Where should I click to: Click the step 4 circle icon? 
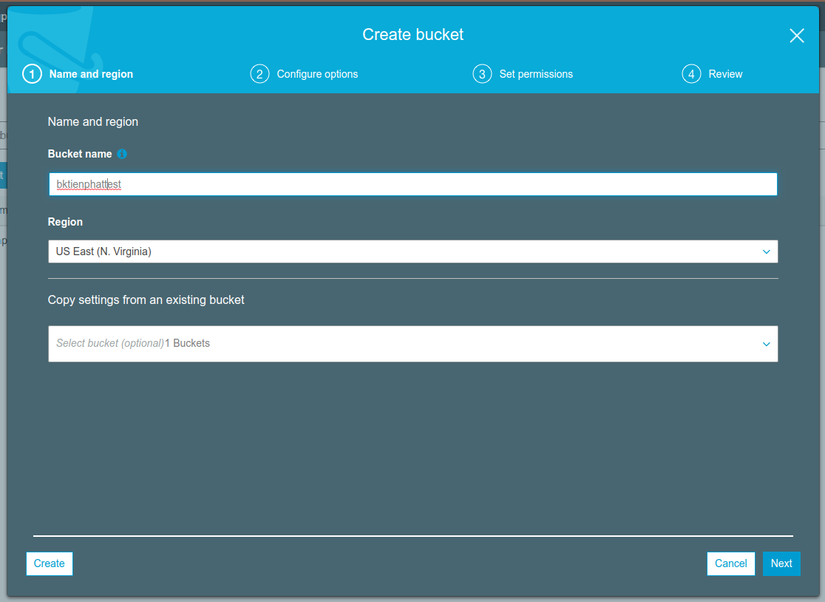tap(691, 74)
